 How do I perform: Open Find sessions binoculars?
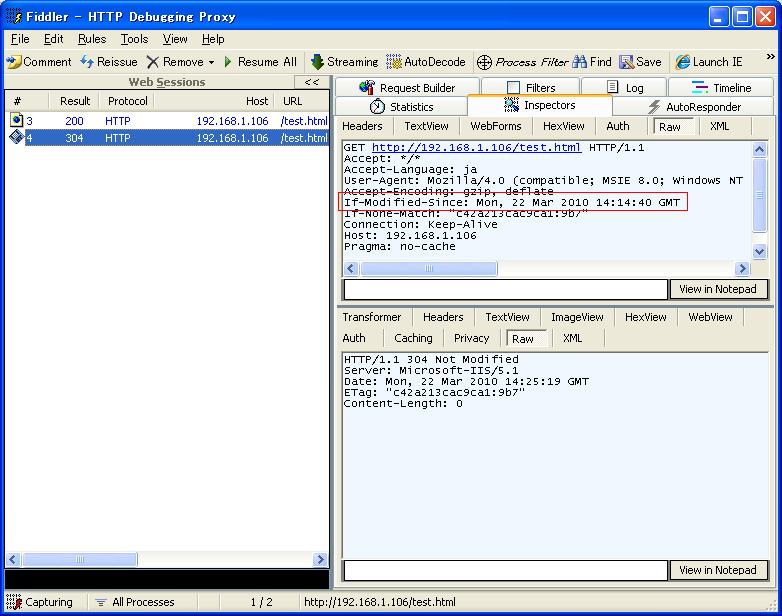tap(580, 62)
